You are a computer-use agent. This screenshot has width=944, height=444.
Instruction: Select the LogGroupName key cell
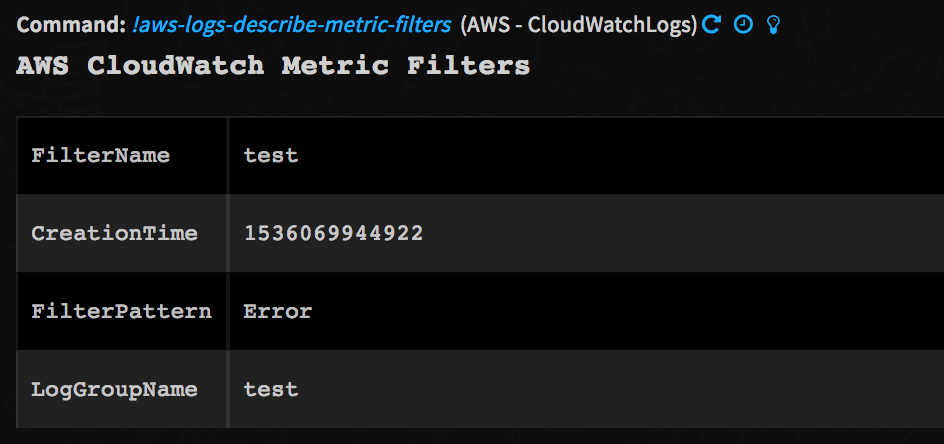point(114,389)
